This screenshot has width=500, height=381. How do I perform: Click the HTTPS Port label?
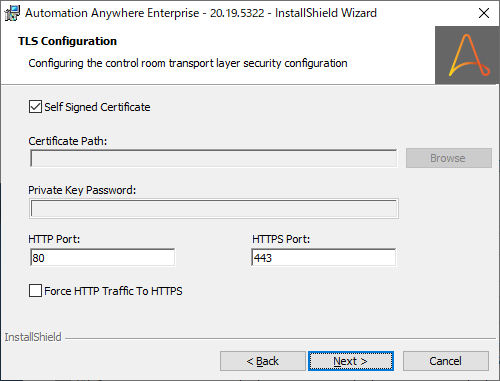[x=281, y=239]
